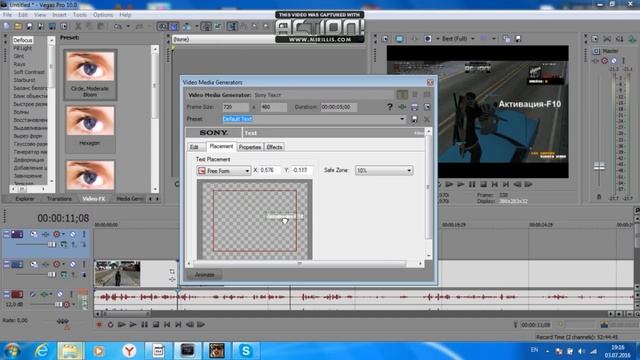The height and width of the screenshot is (360, 640).
Task: Open the Transitions tab
Action: click(60, 199)
